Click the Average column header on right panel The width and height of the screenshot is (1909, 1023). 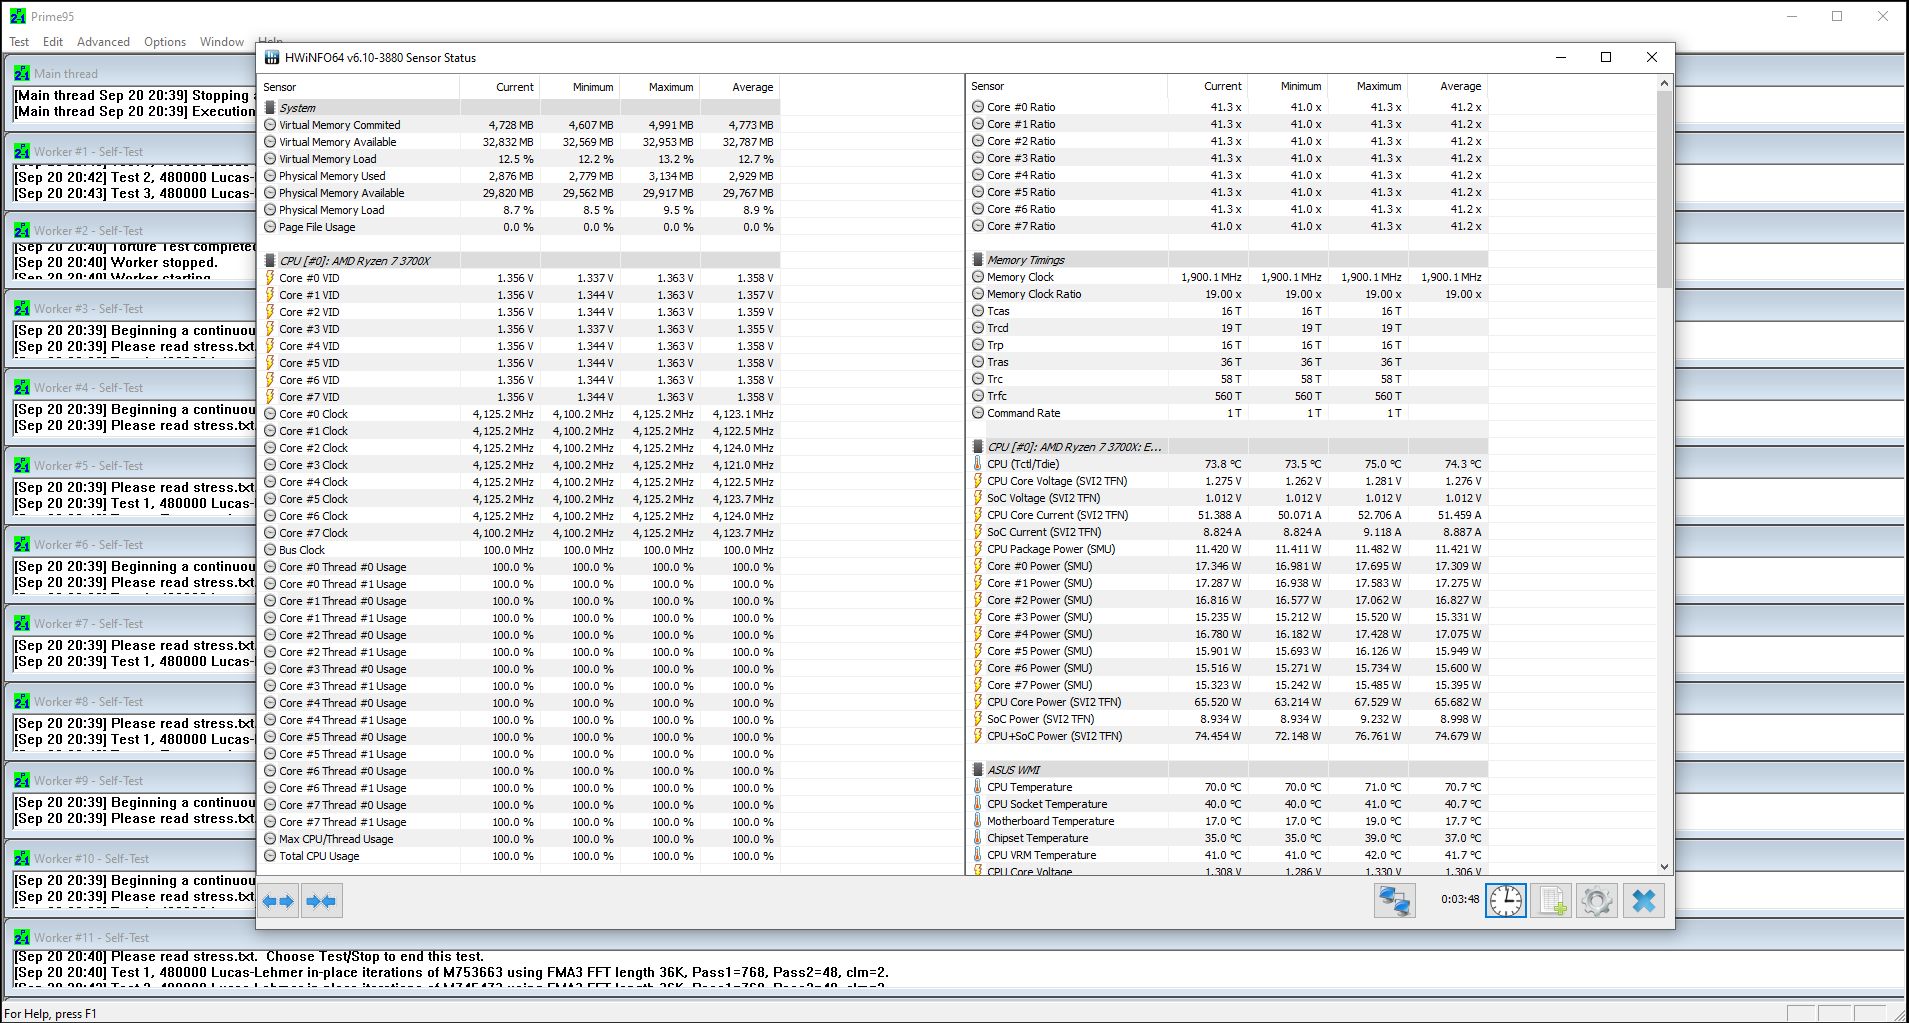point(1460,86)
